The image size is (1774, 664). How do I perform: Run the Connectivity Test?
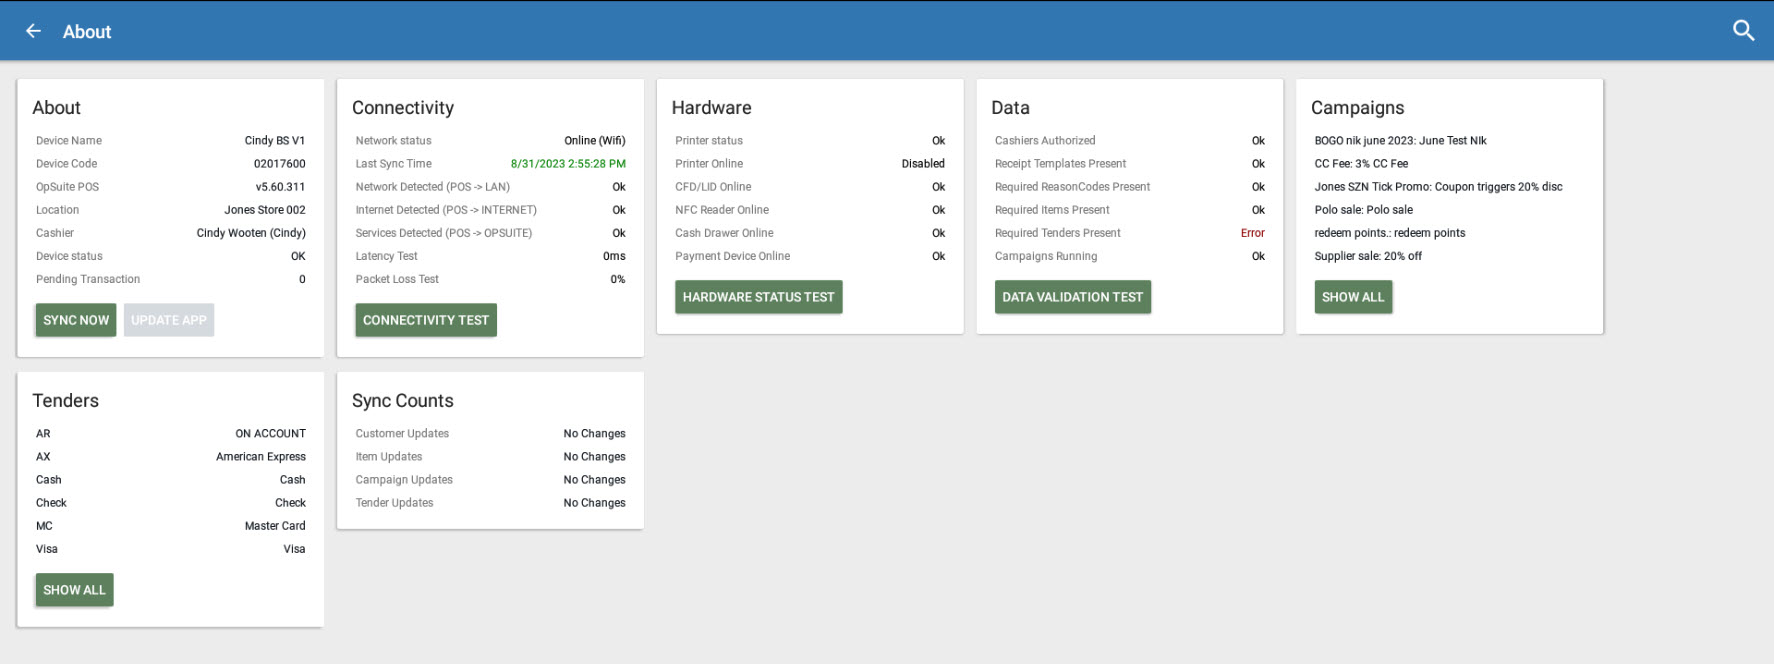pyautogui.click(x=426, y=320)
